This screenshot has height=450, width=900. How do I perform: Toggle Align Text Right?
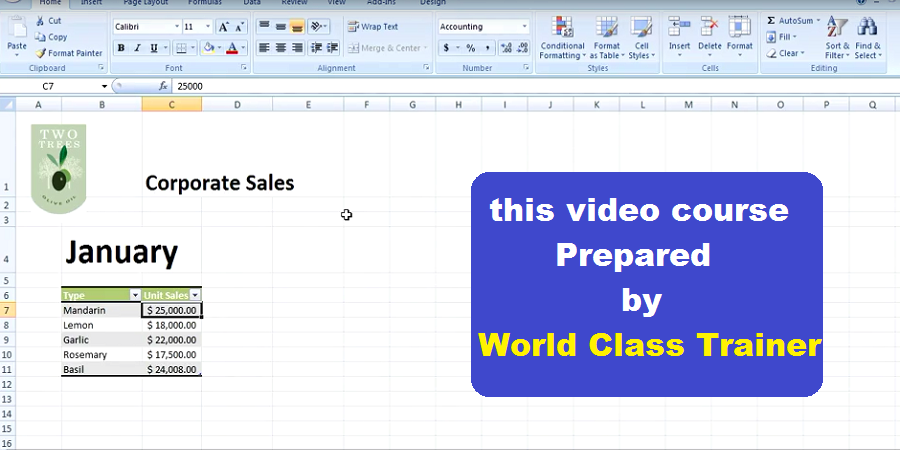297,48
